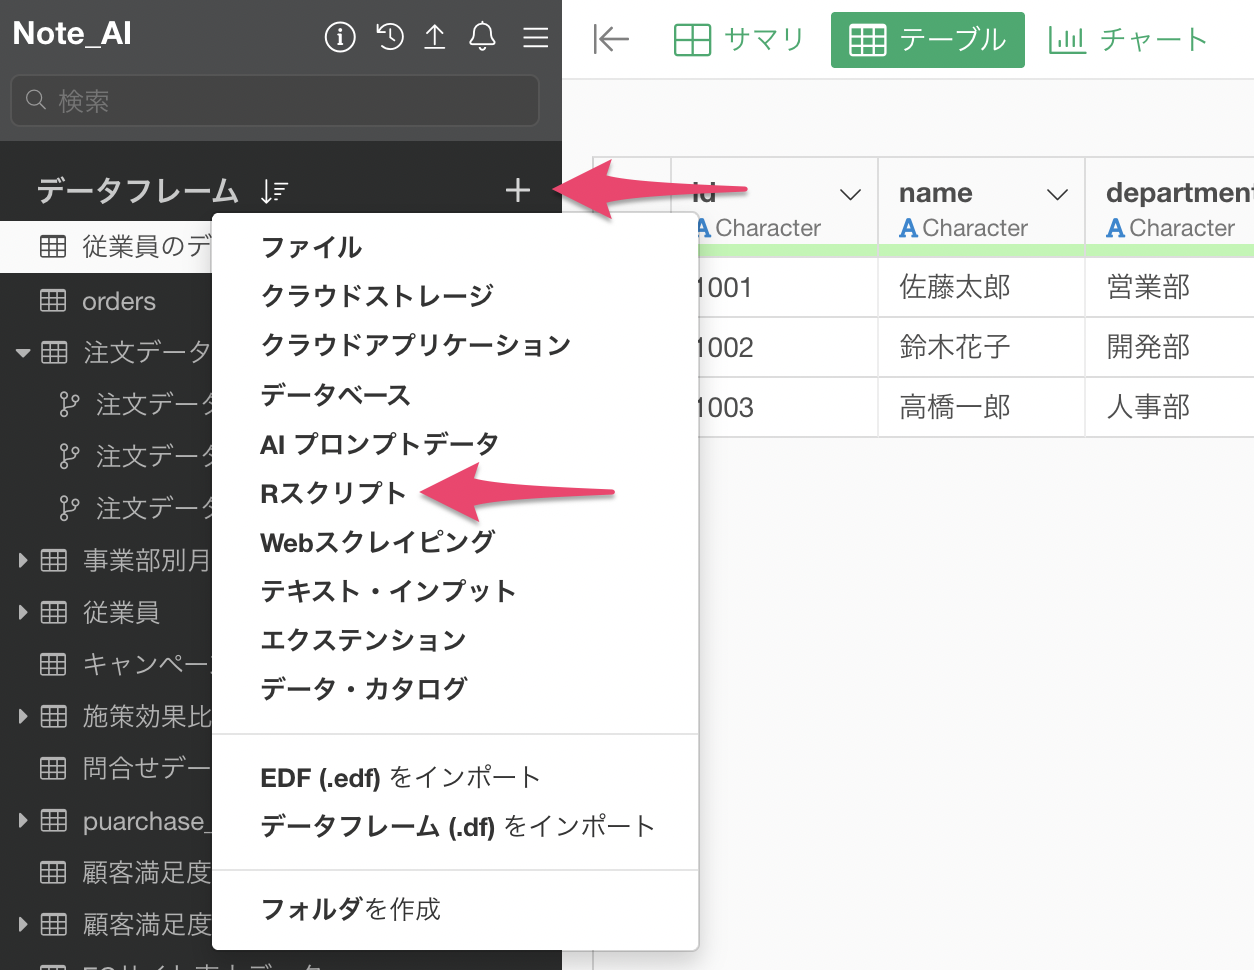The height and width of the screenshot is (970, 1254).
Task: Expand the 従業員 data frame
Action: pos(23,613)
